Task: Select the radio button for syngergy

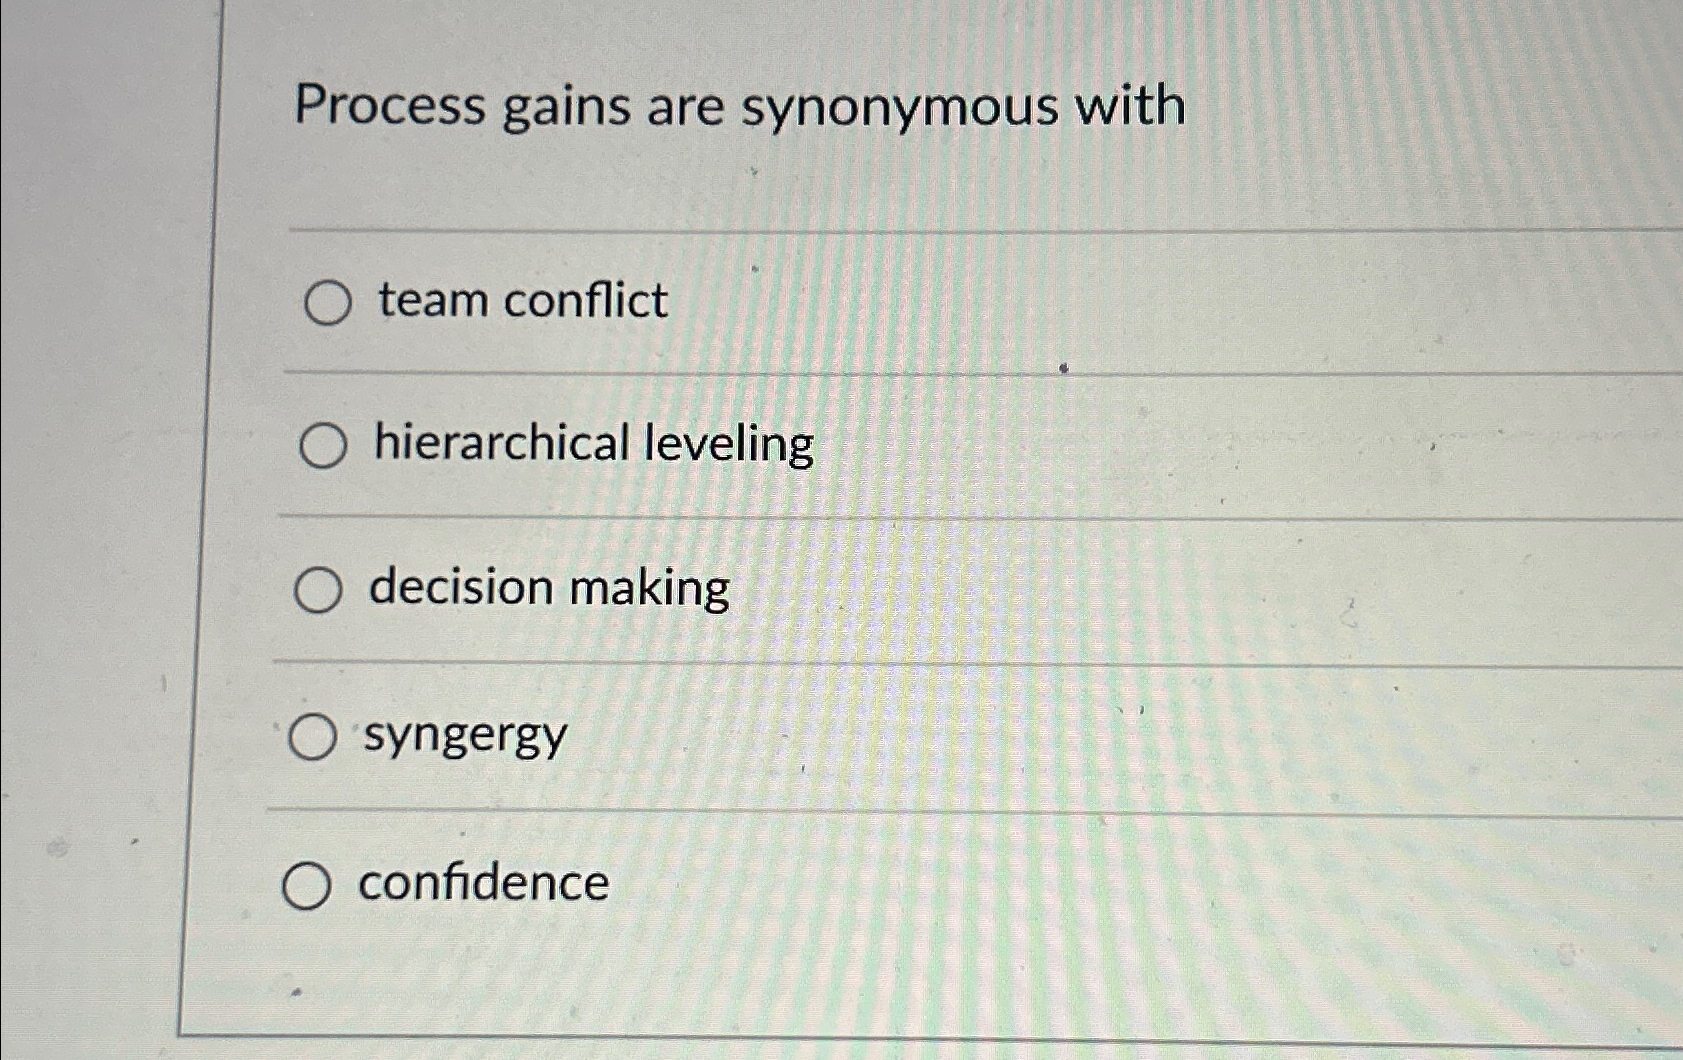Action: [x=315, y=737]
